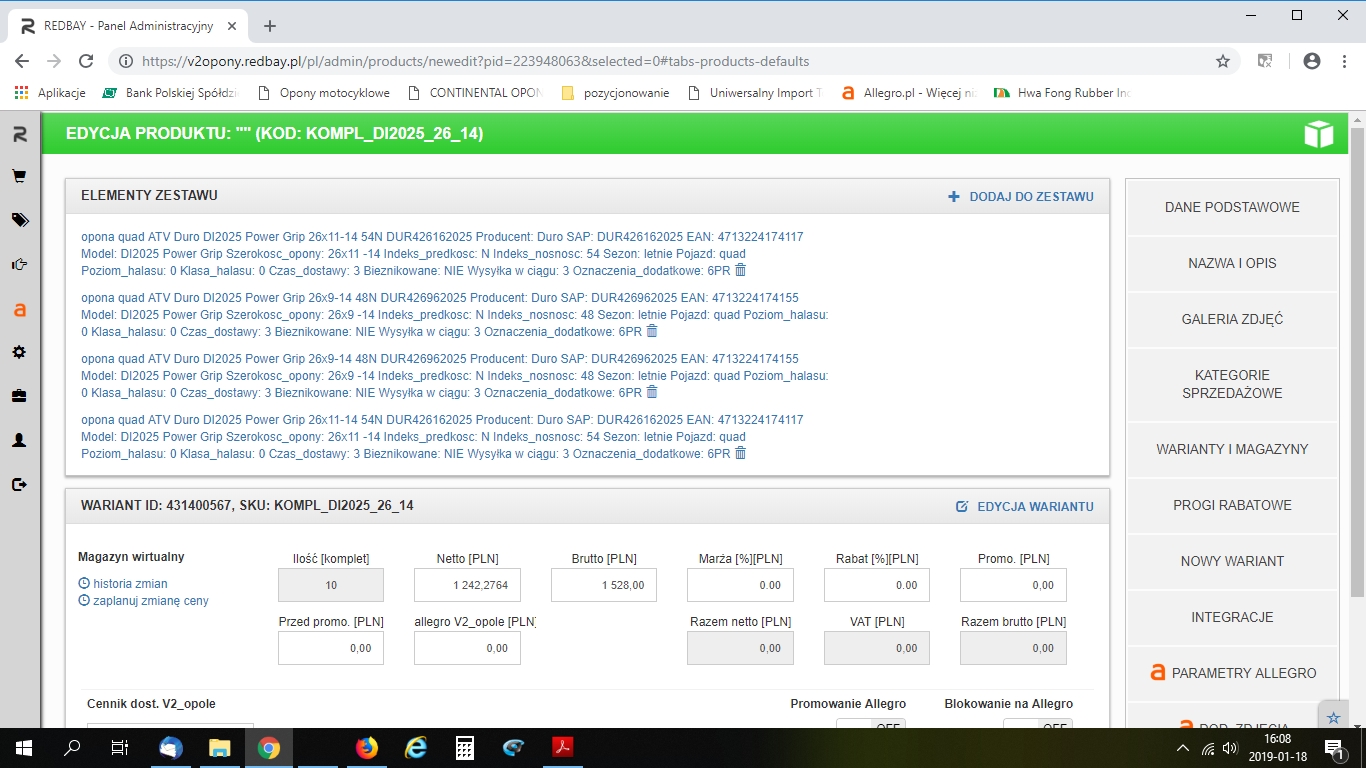Screen dimensions: 1366x768
Task: Click the briefcase icon in left sidebar
Action: [19, 396]
